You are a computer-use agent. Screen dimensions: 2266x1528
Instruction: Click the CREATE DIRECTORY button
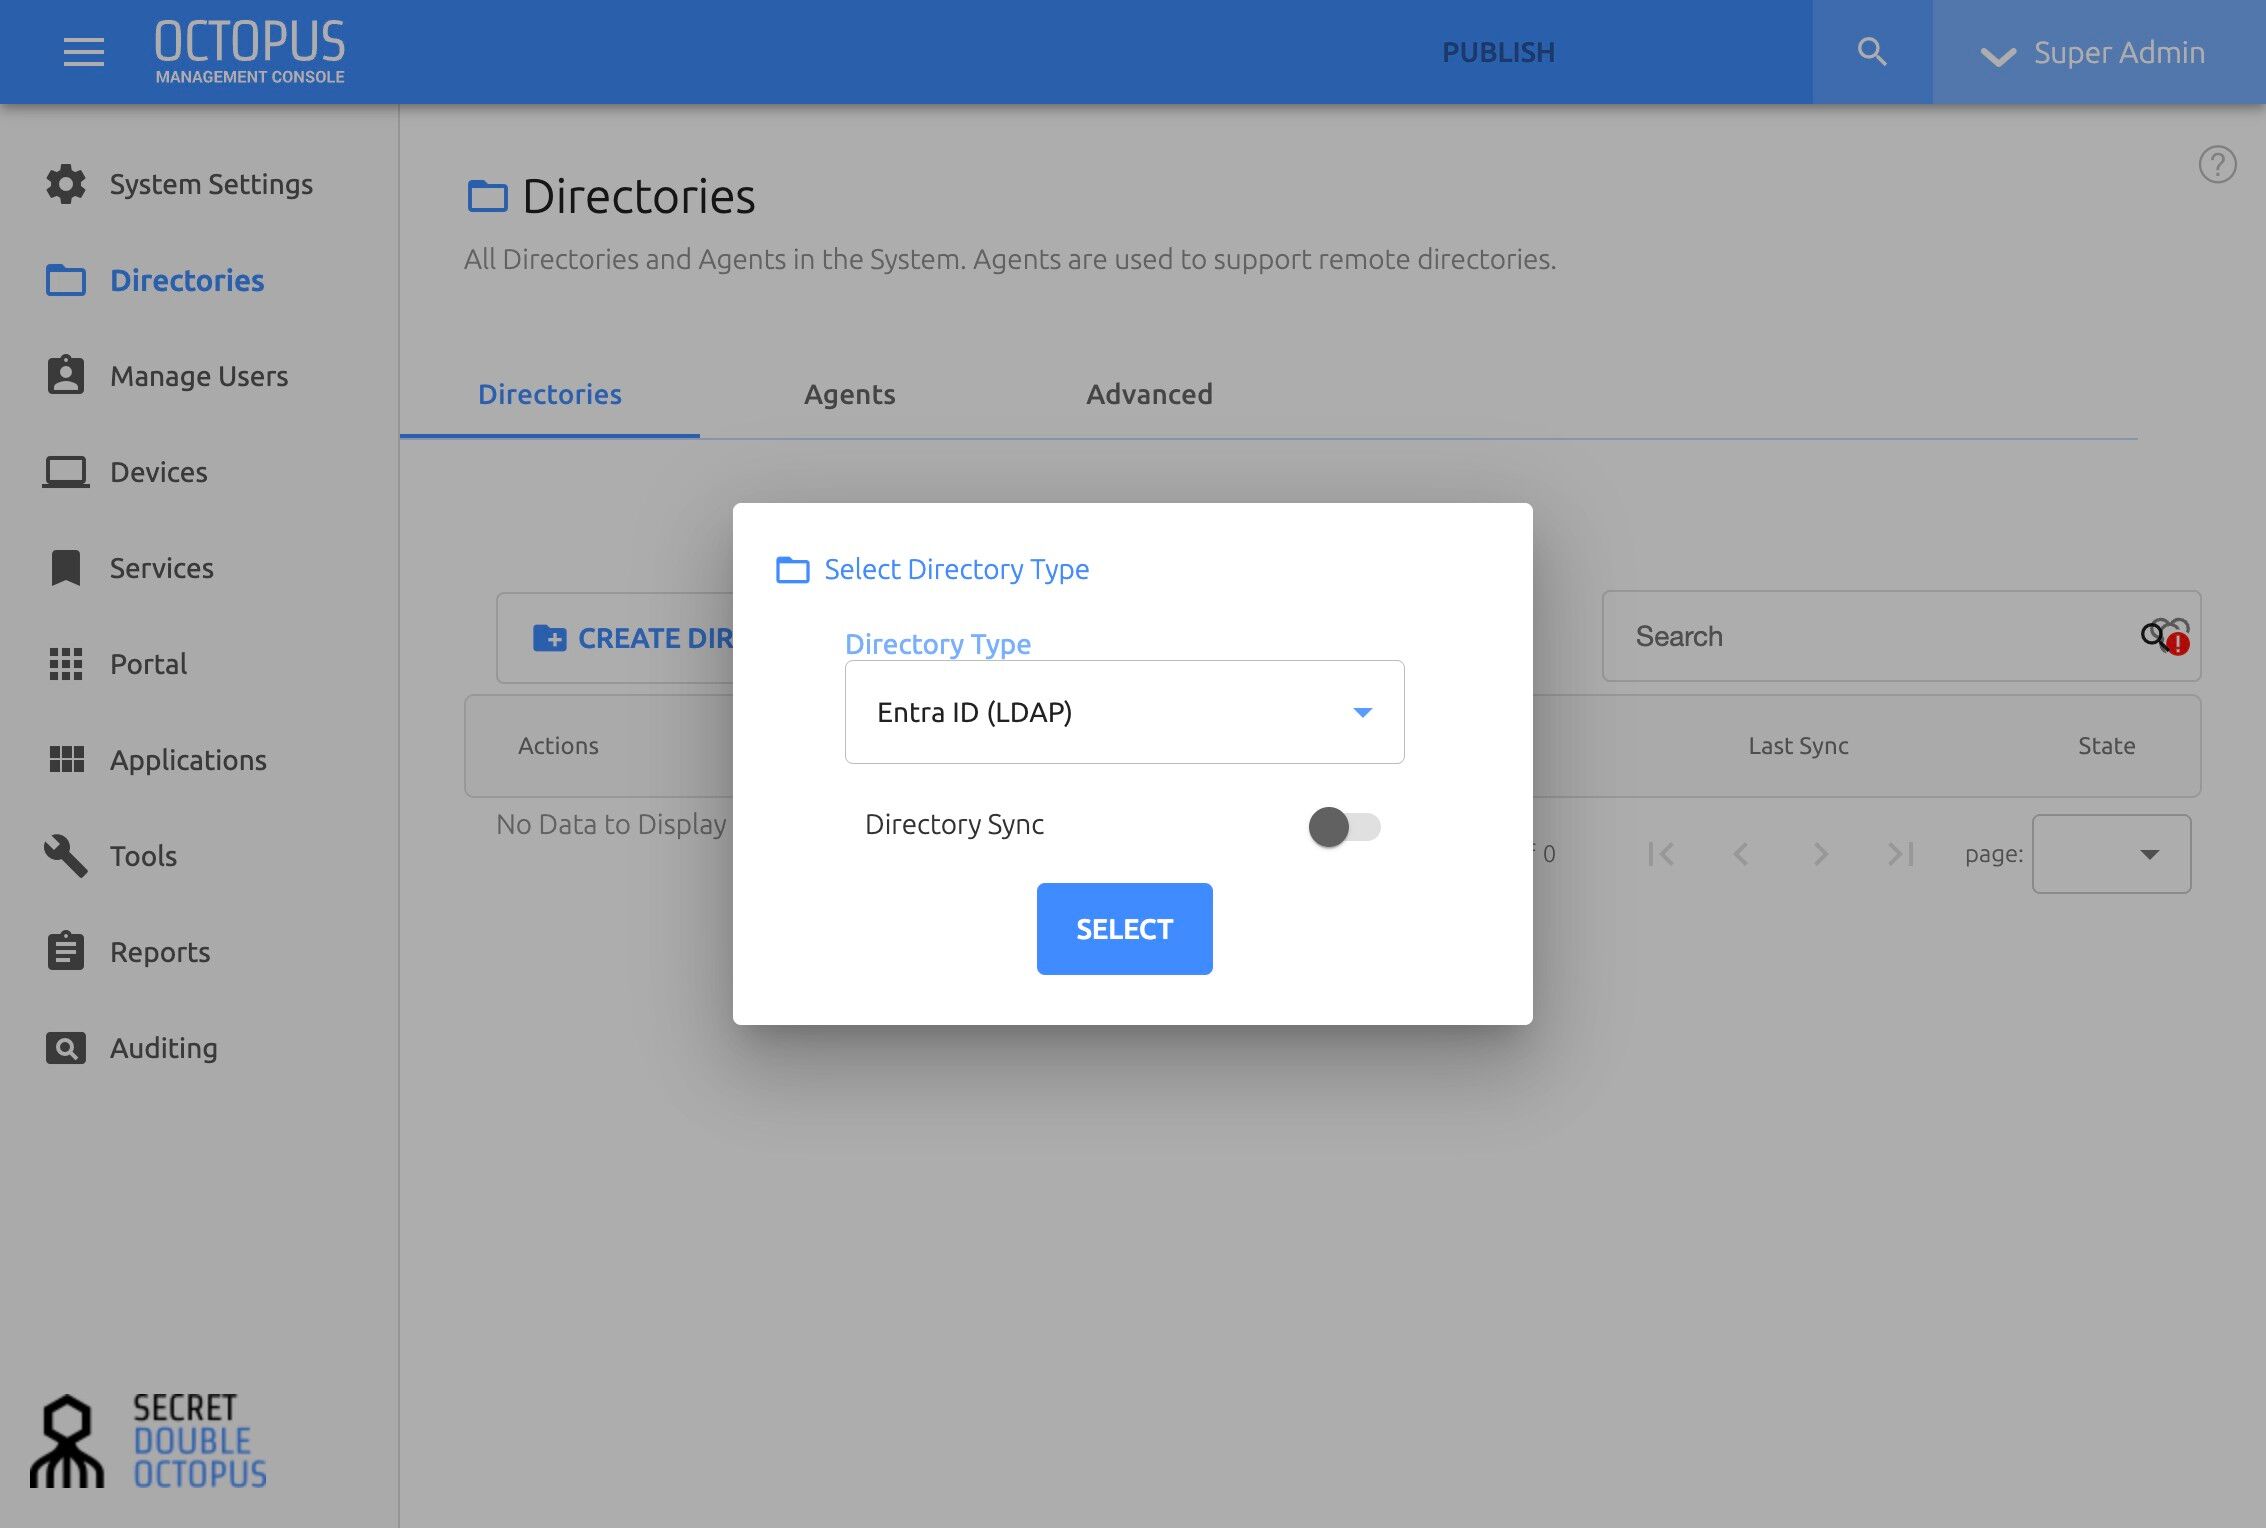tap(615, 637)
